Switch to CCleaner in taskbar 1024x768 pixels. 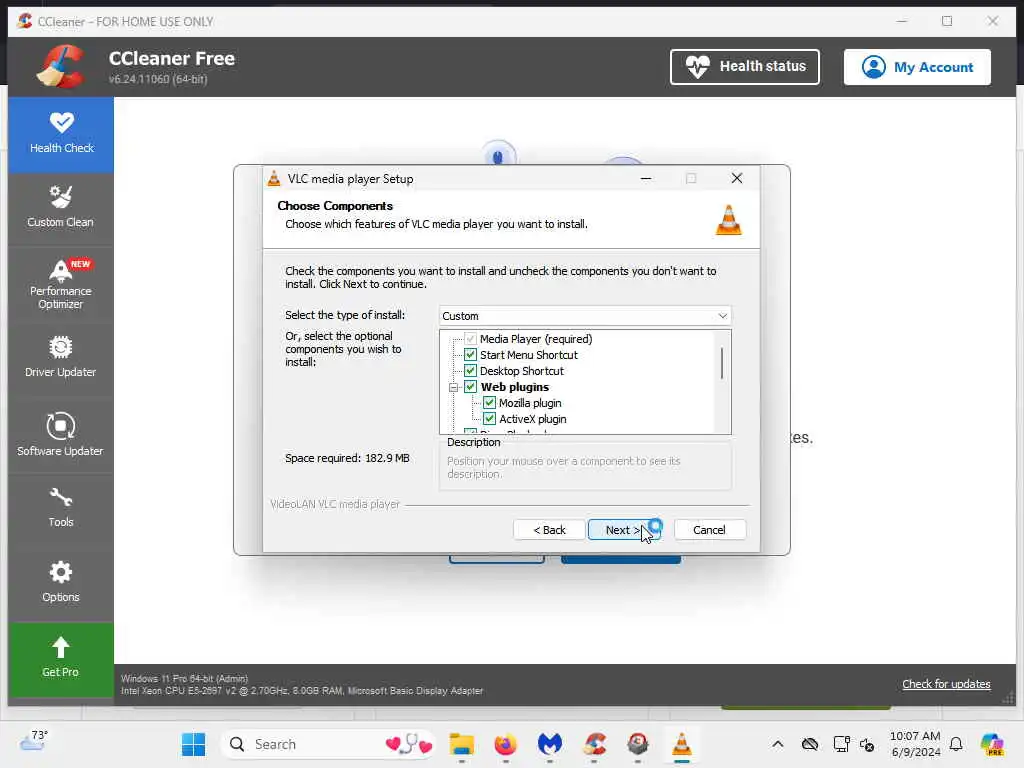pyautogui.click(x=594, y=744)
